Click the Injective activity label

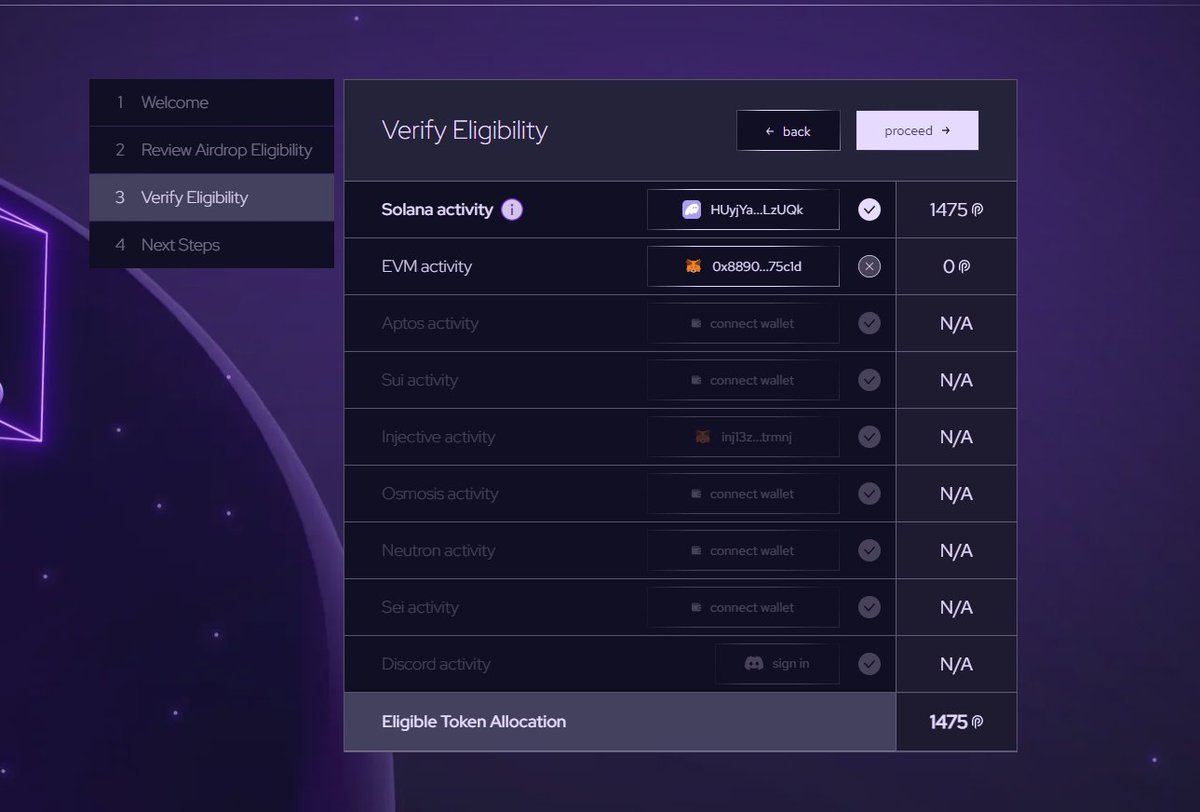click(438, 437)
